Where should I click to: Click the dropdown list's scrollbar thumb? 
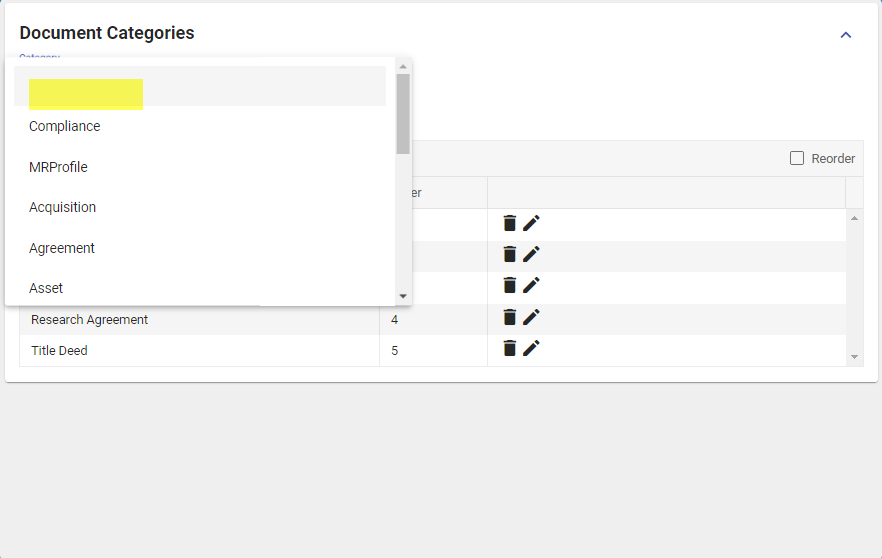[x=403, y=113]
